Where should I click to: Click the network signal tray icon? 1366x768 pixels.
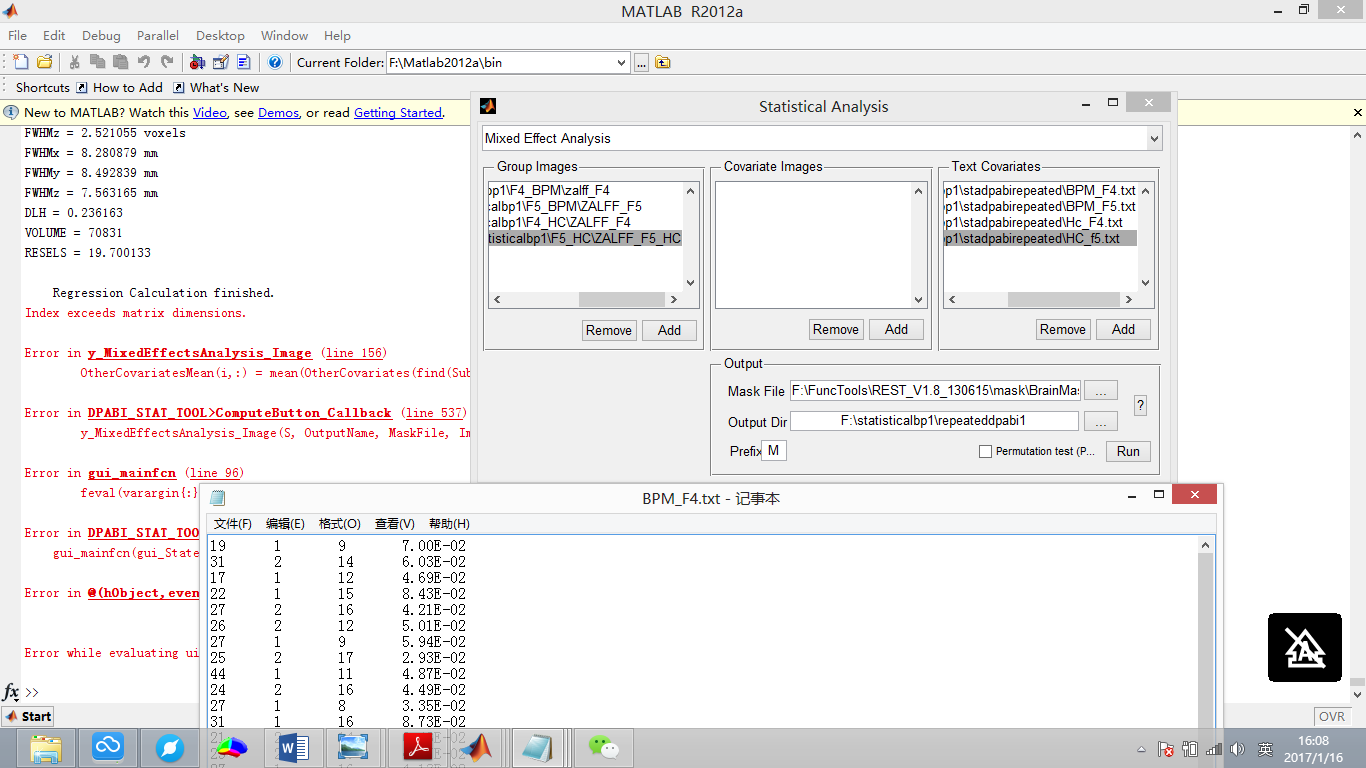pyautogui.click(x=1213, y=749)
